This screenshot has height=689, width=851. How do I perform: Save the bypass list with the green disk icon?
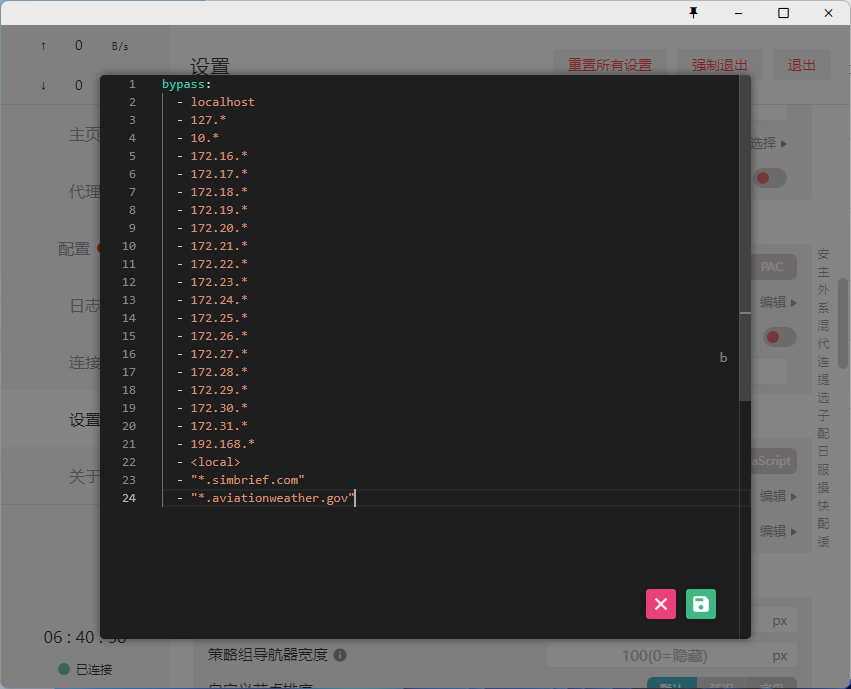(x=701, y=604)
